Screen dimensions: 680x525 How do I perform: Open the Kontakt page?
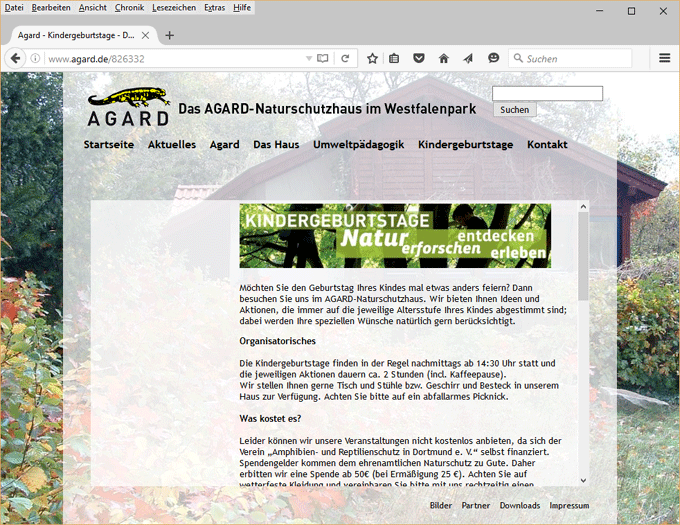tap(547, 144)
